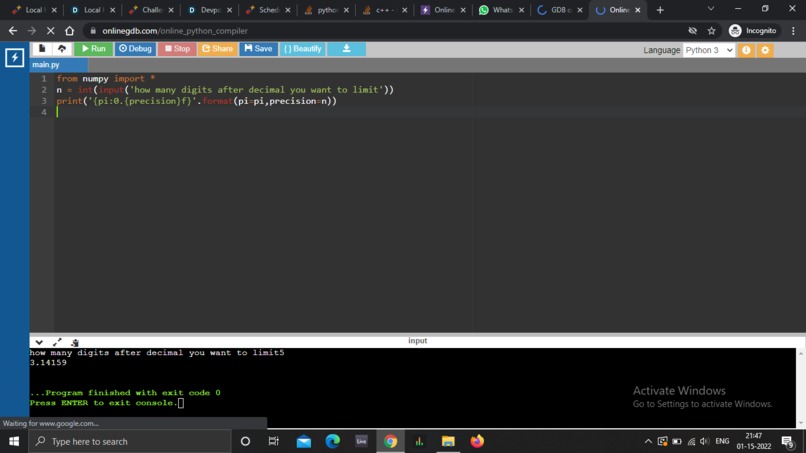Select the main.py file tab

point(58,64)
